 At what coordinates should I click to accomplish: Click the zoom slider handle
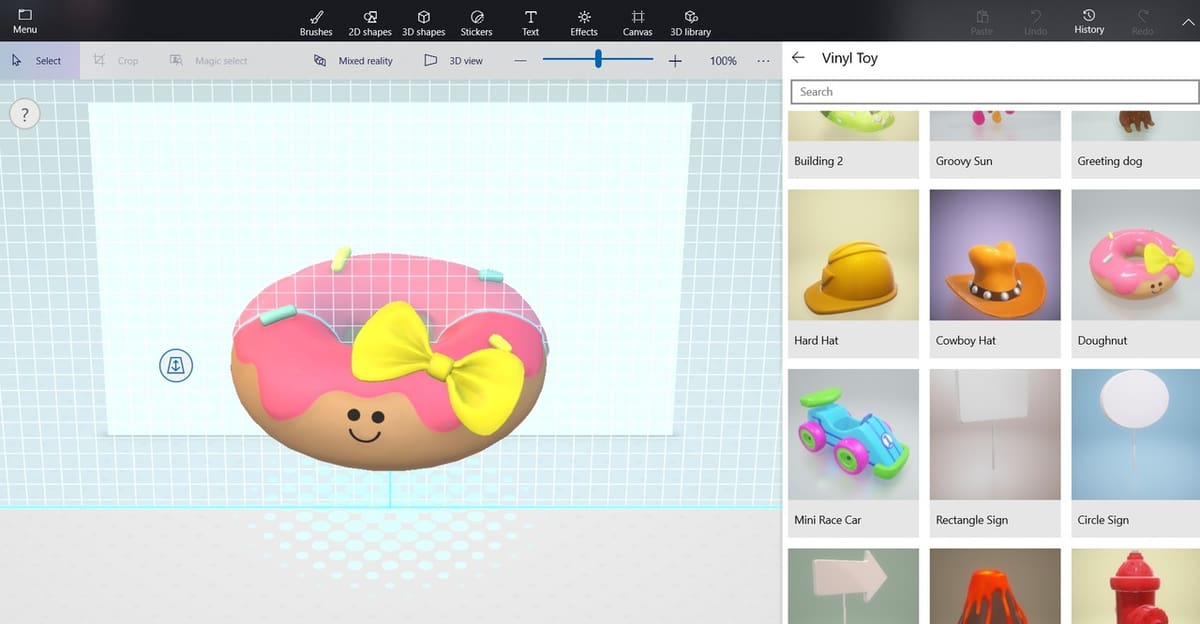pyautogui.click(x=598, y=60)
